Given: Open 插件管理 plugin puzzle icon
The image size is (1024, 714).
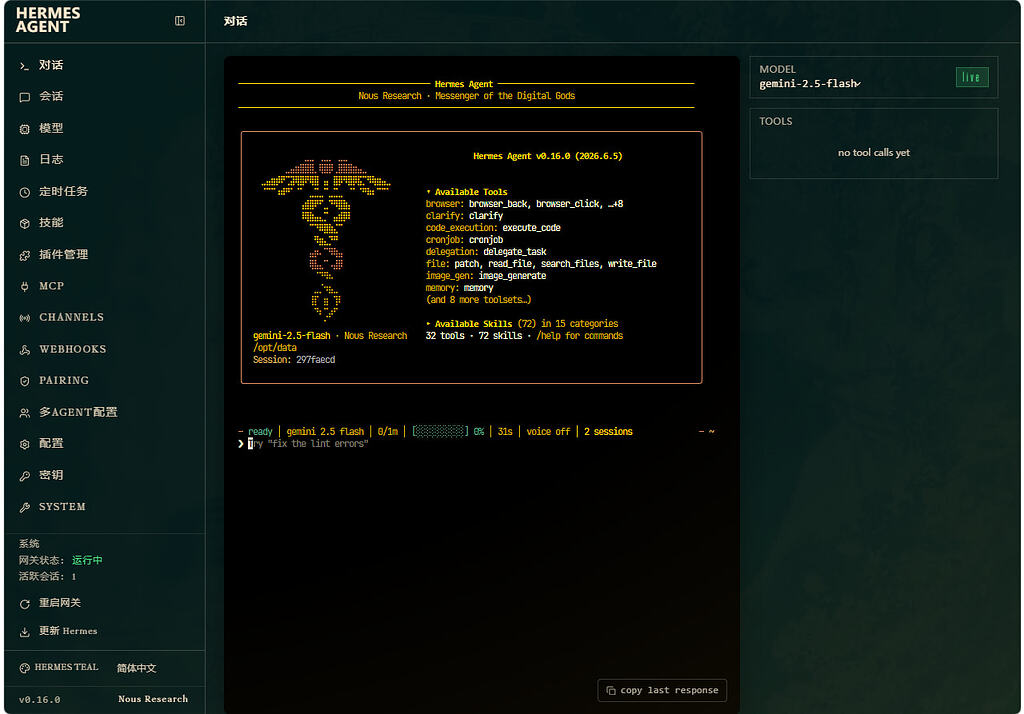Looking at the screenshot, I should tap(25, 255).
